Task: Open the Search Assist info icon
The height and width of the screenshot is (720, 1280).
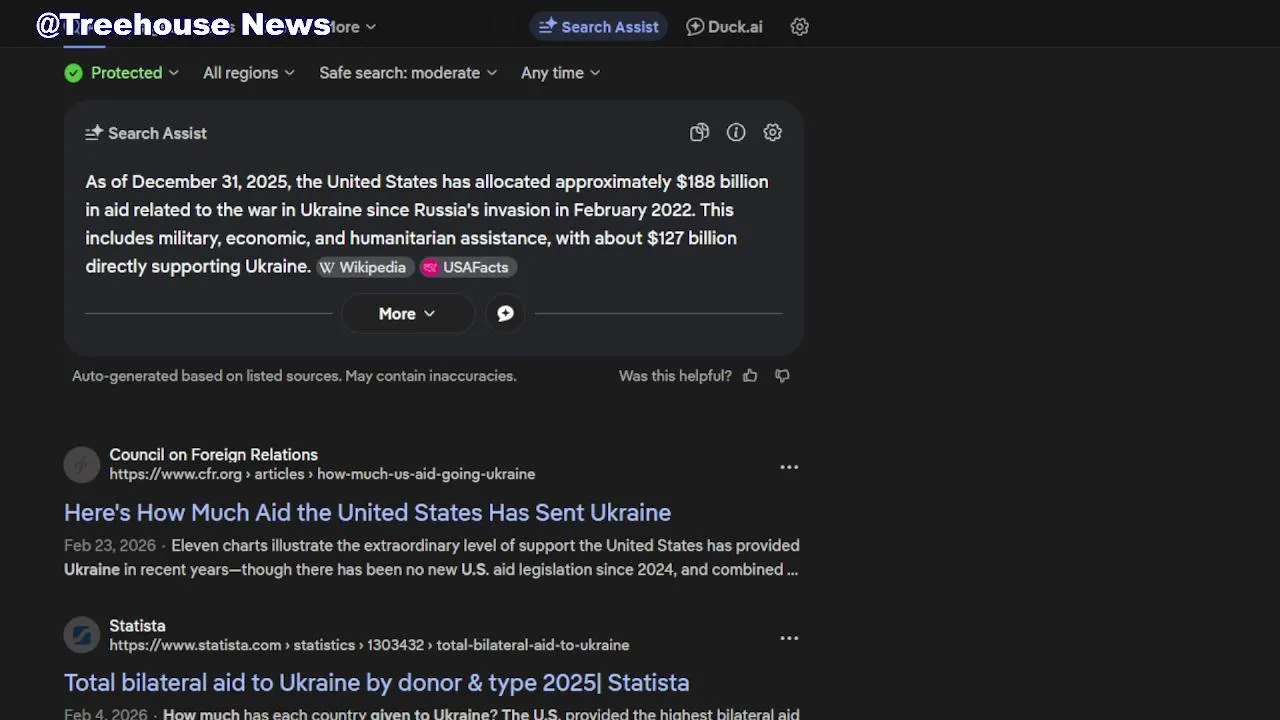Action: tap(736, 132)
